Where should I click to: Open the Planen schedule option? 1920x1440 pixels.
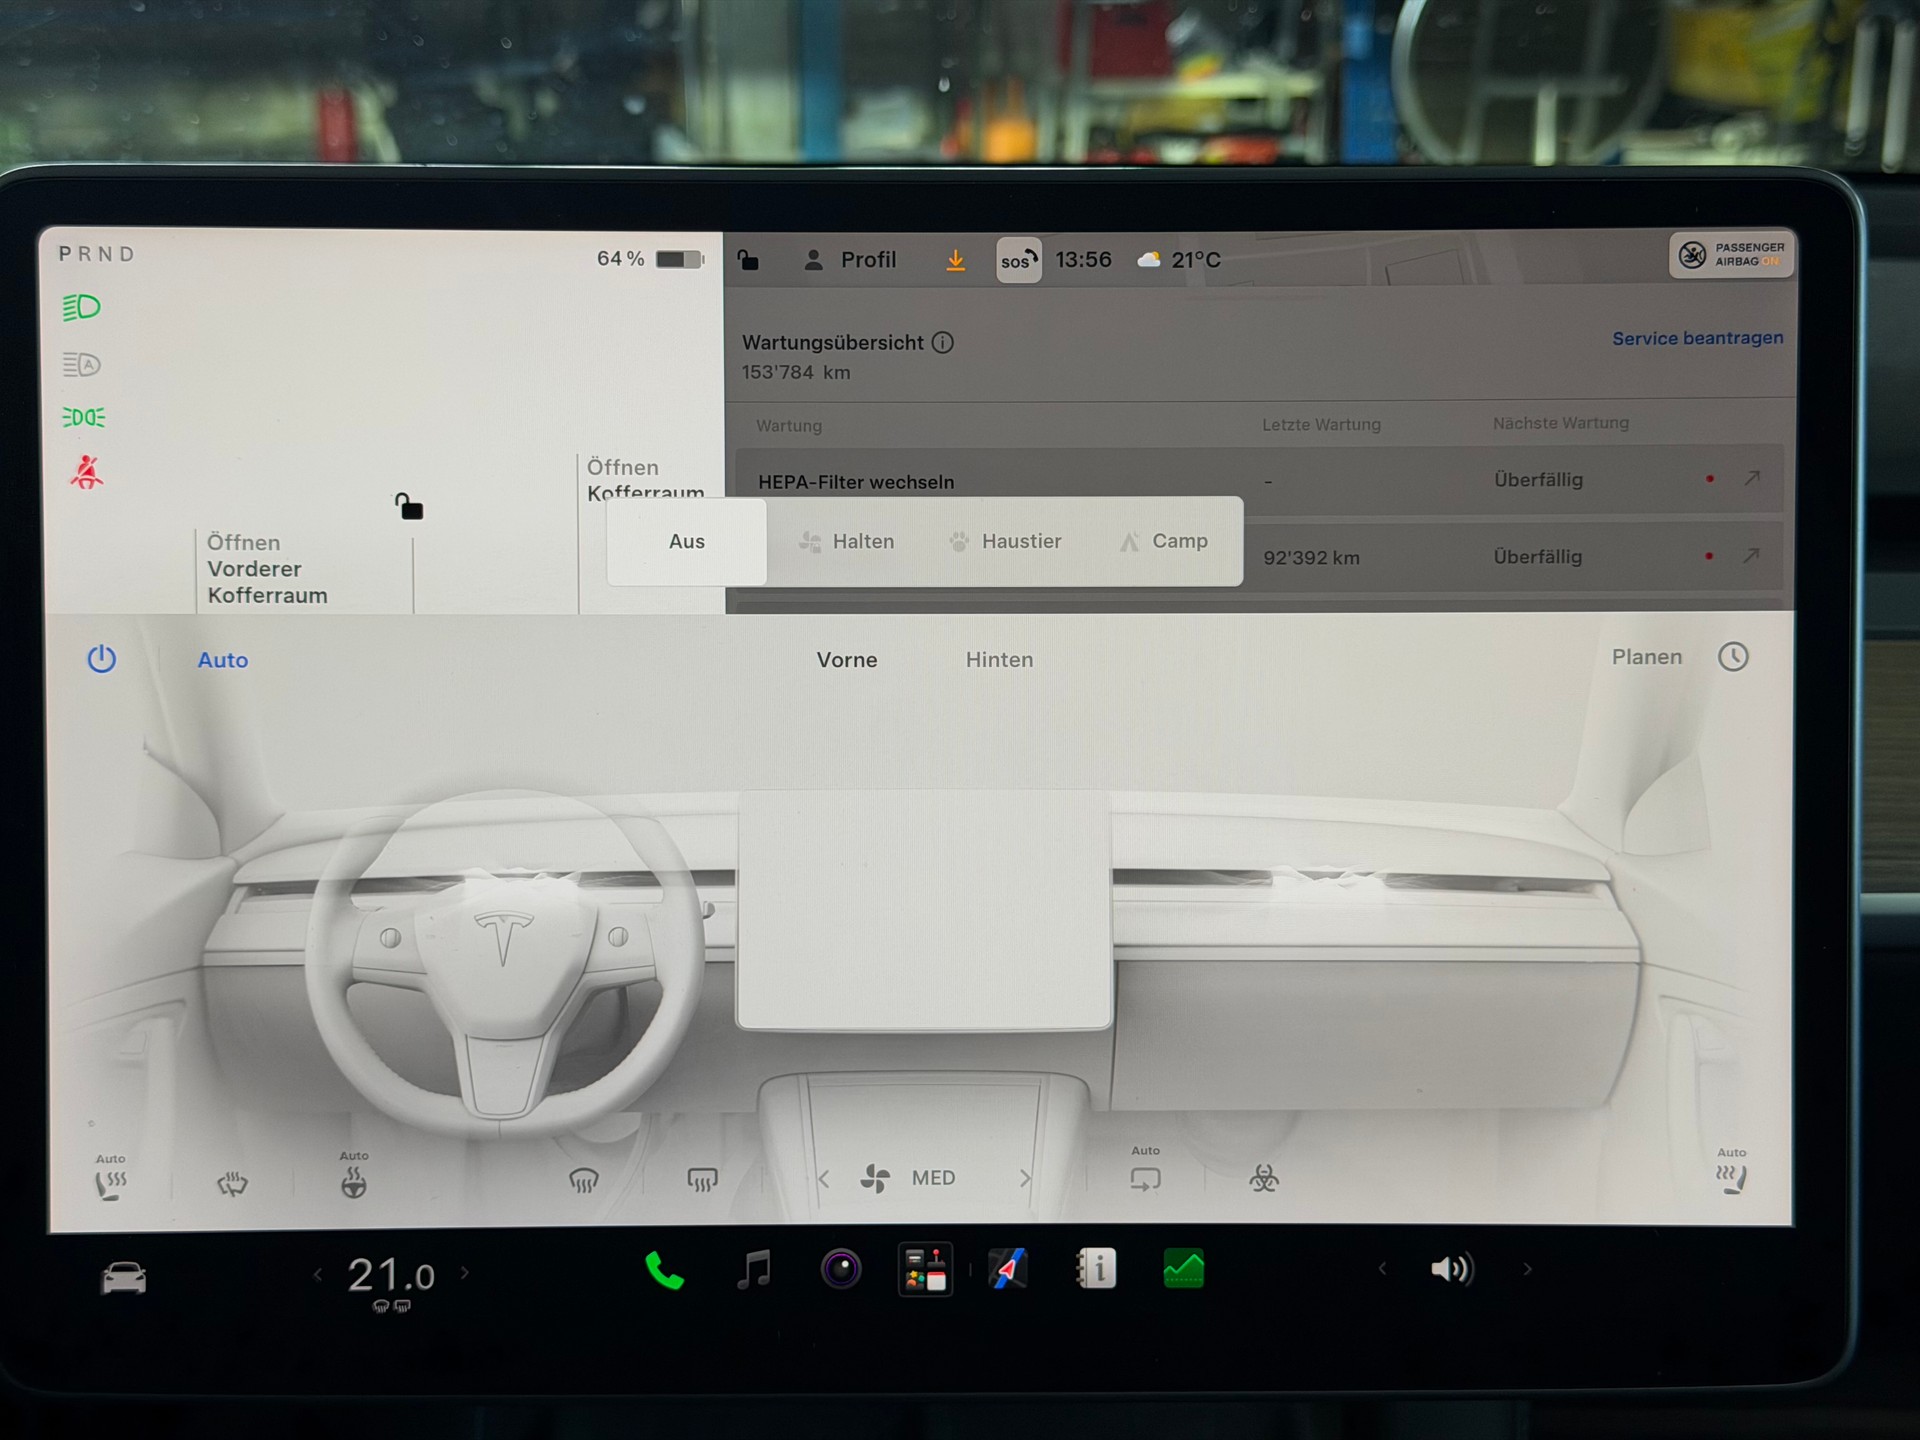click(x=1647, y=657)
